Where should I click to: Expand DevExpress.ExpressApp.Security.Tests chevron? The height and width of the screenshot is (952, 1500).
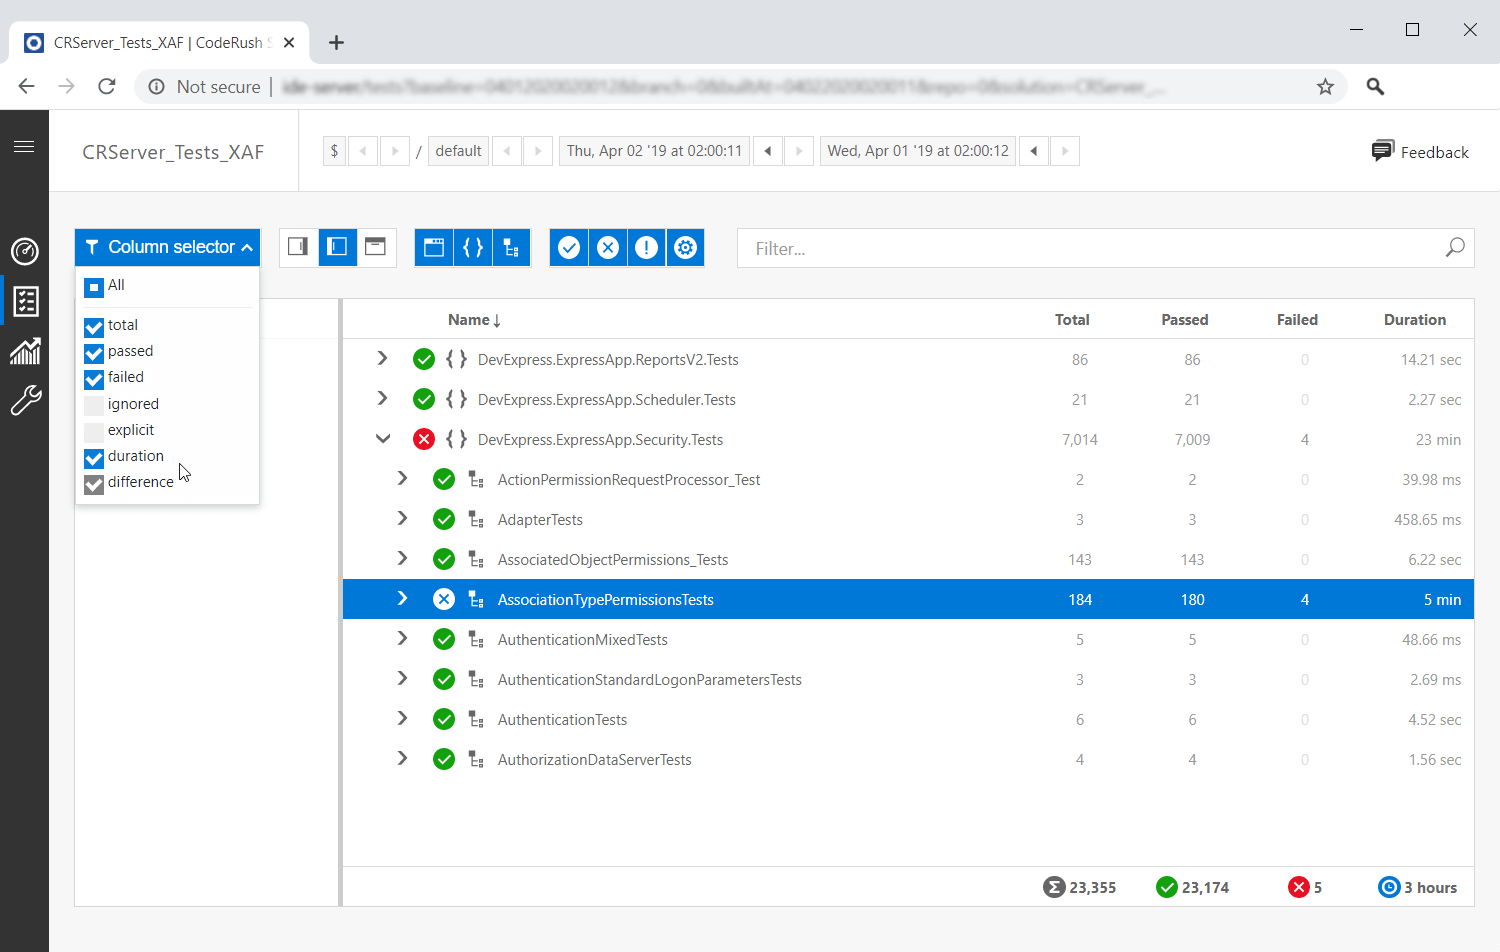383,439
